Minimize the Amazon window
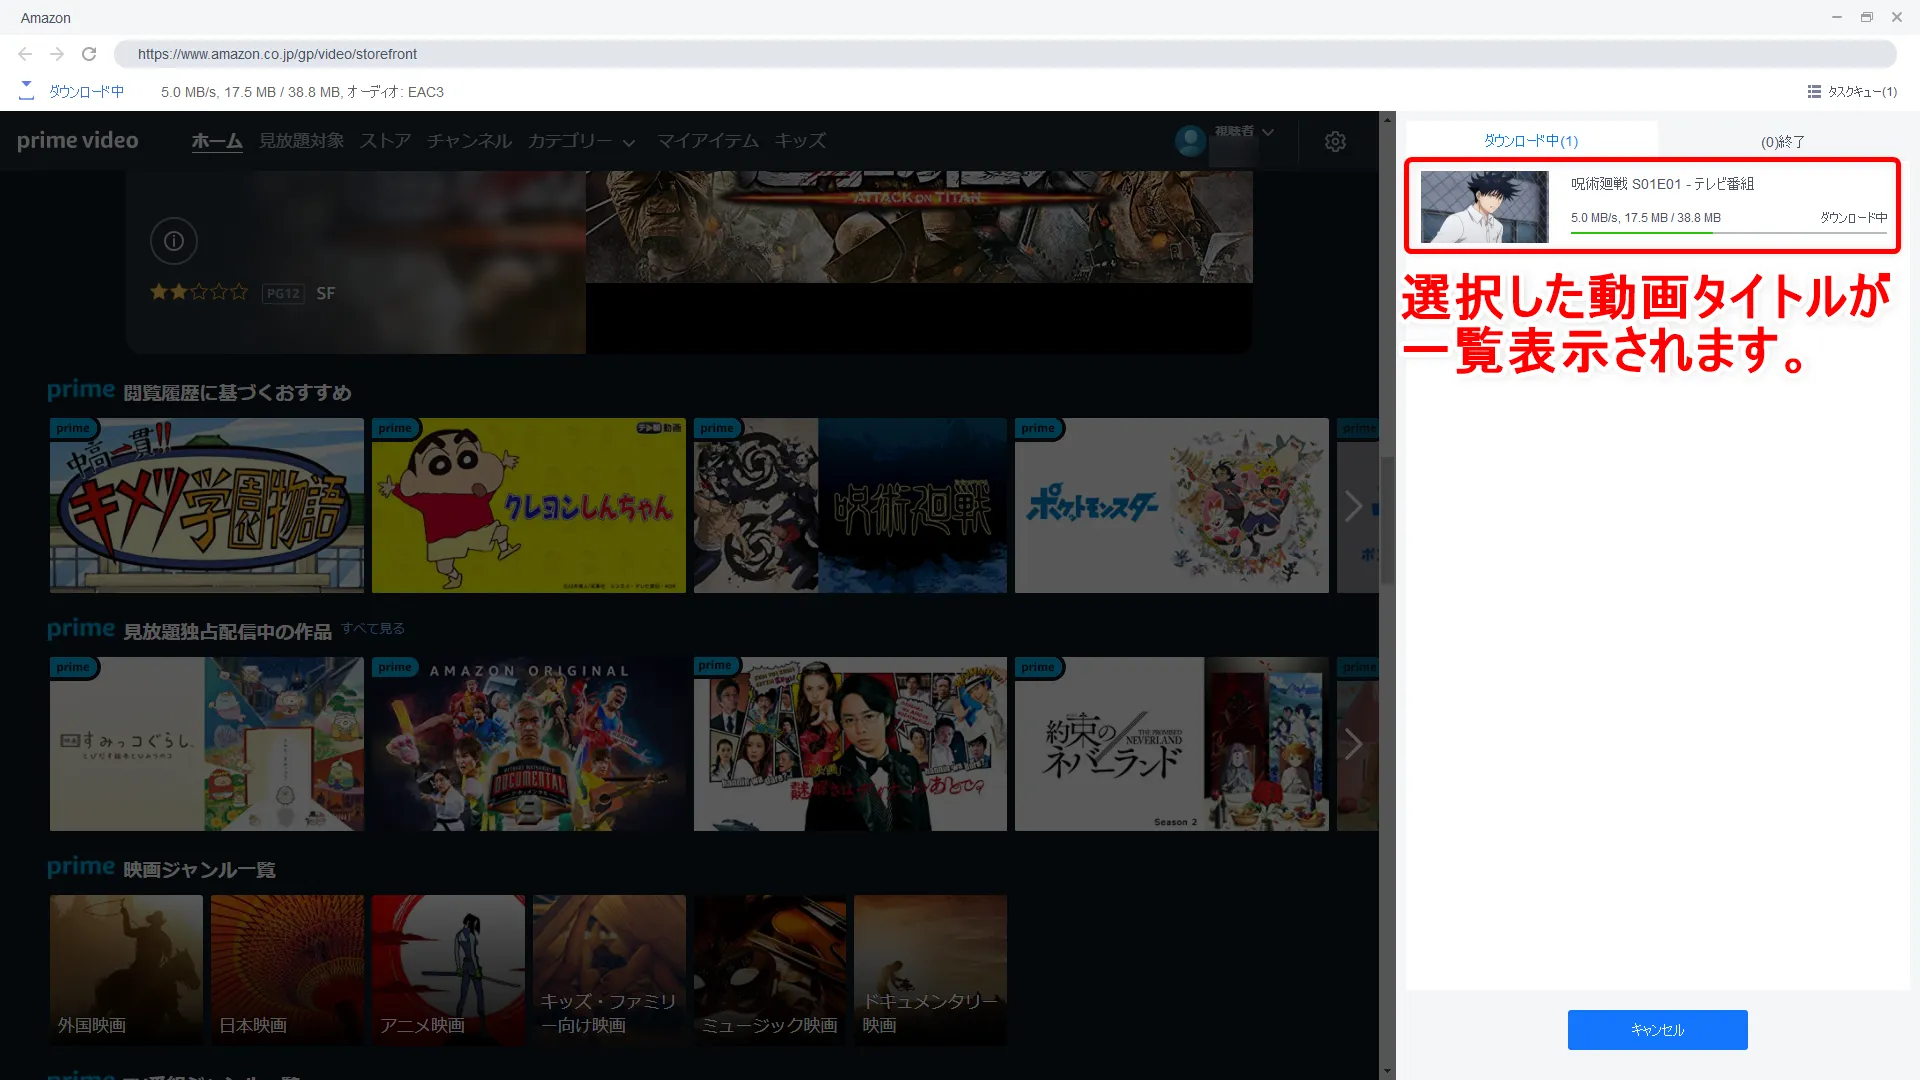Image resolution: width=1920 pixels, height=1080 pixels. click(1836, 17)
